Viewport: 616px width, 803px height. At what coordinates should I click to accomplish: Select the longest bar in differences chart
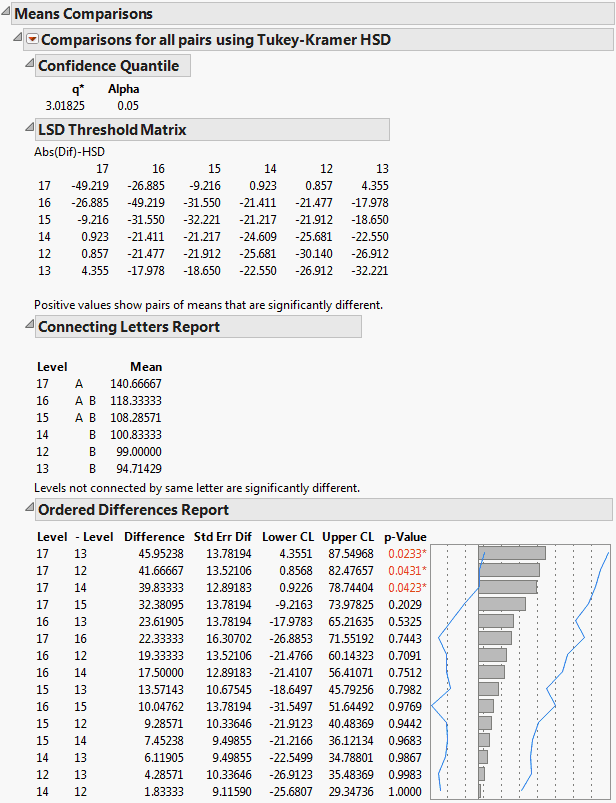click(512, 553)
